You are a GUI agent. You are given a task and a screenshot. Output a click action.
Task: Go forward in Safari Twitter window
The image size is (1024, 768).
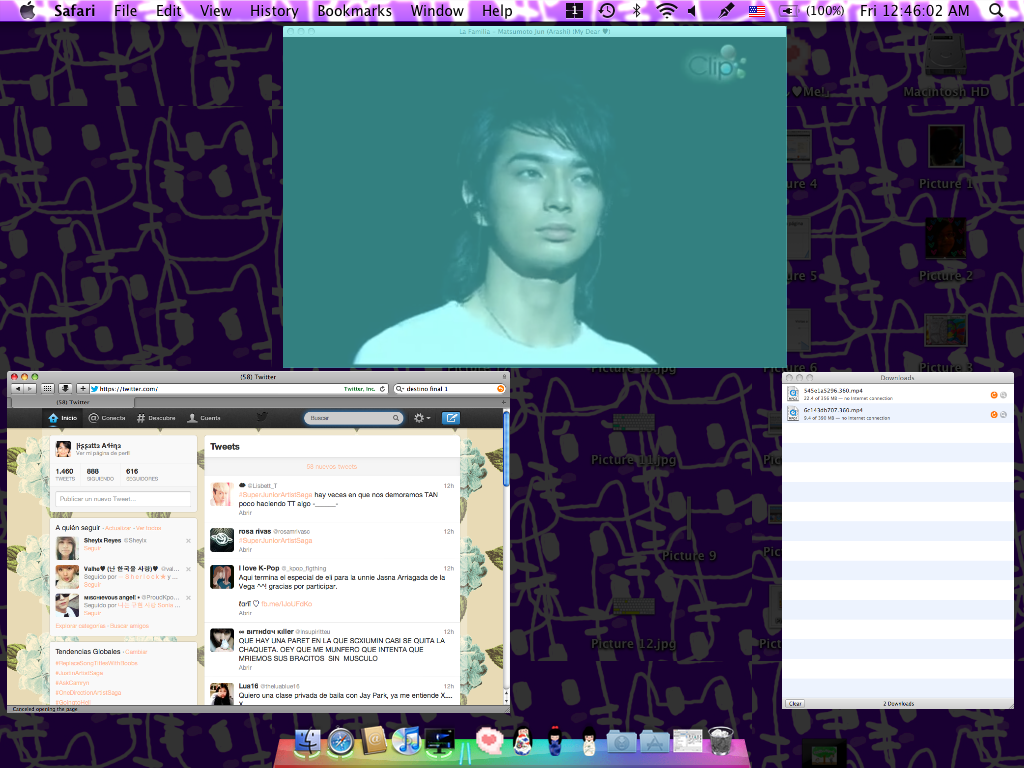pos(29,389)
